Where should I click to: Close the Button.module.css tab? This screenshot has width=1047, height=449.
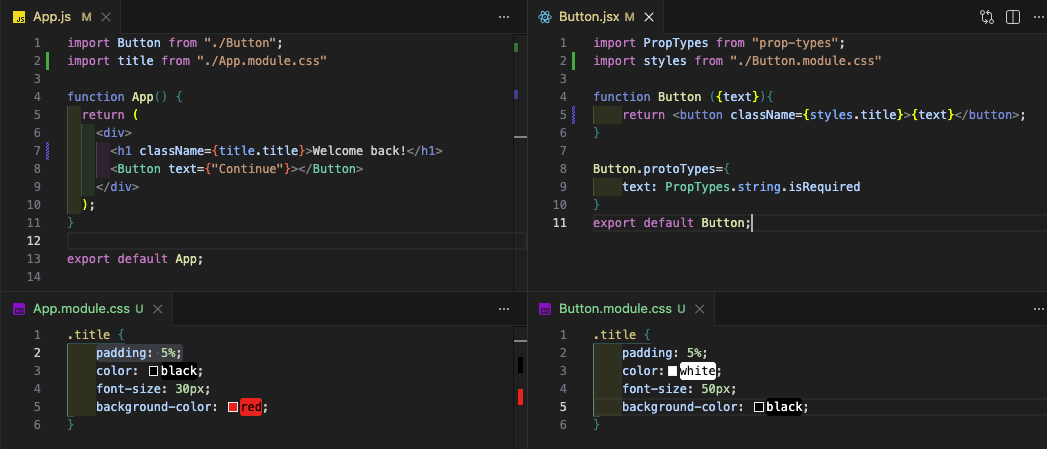coord(700,309)
